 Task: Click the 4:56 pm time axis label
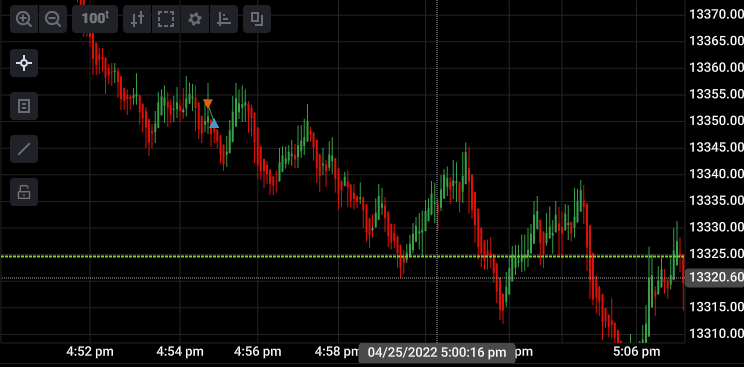coord(258,352)
